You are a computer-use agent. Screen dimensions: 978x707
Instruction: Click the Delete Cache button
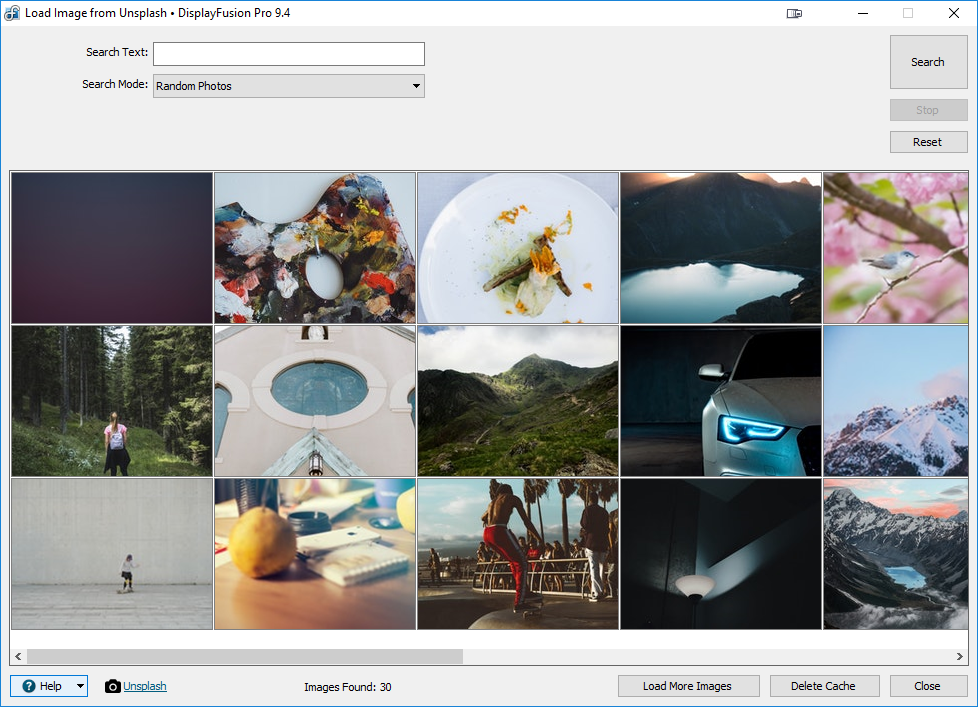point(823,686)
